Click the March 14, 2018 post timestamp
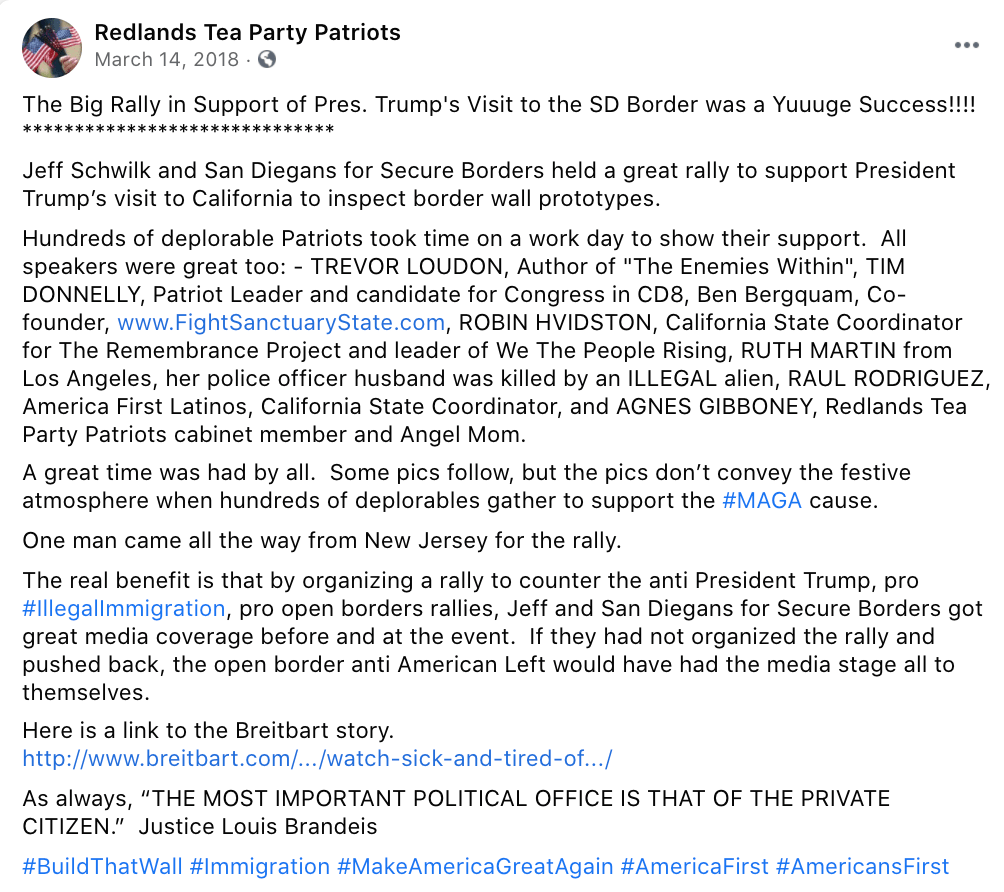Screen dimensions: 1004x892 [166, 60]
